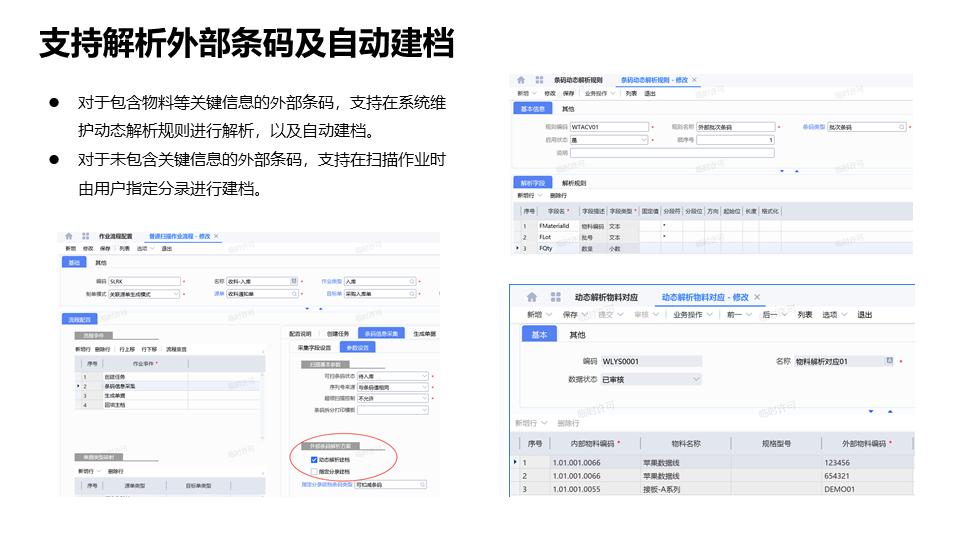Uncheck the 动态解析建档 checkbox
960x540 pixels.
[314, 459]
